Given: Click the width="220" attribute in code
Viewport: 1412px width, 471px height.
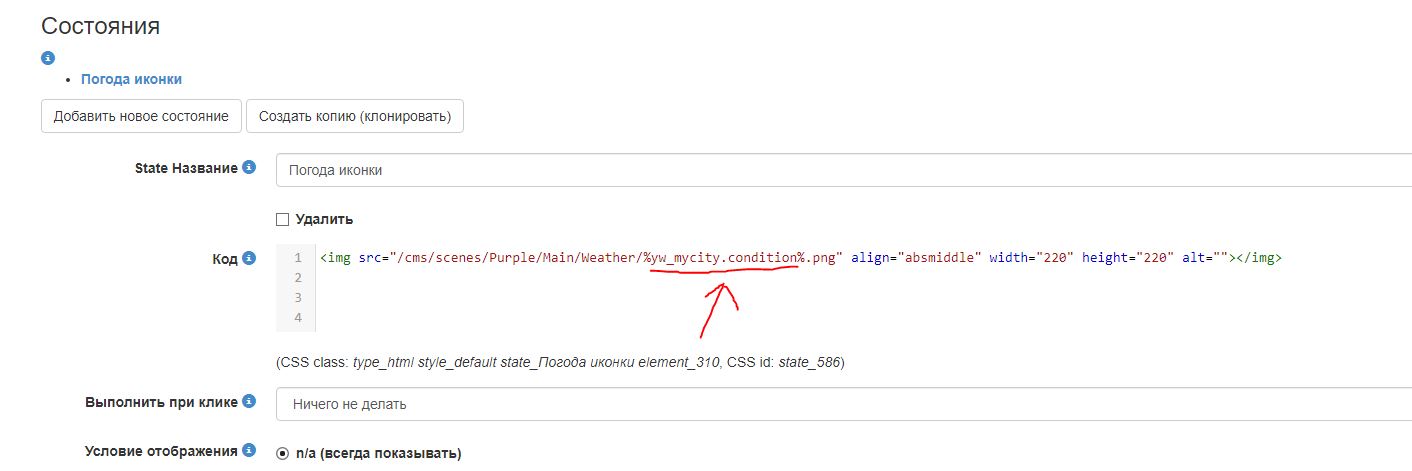Looking at the screenshot, I should click(1031, 258).
